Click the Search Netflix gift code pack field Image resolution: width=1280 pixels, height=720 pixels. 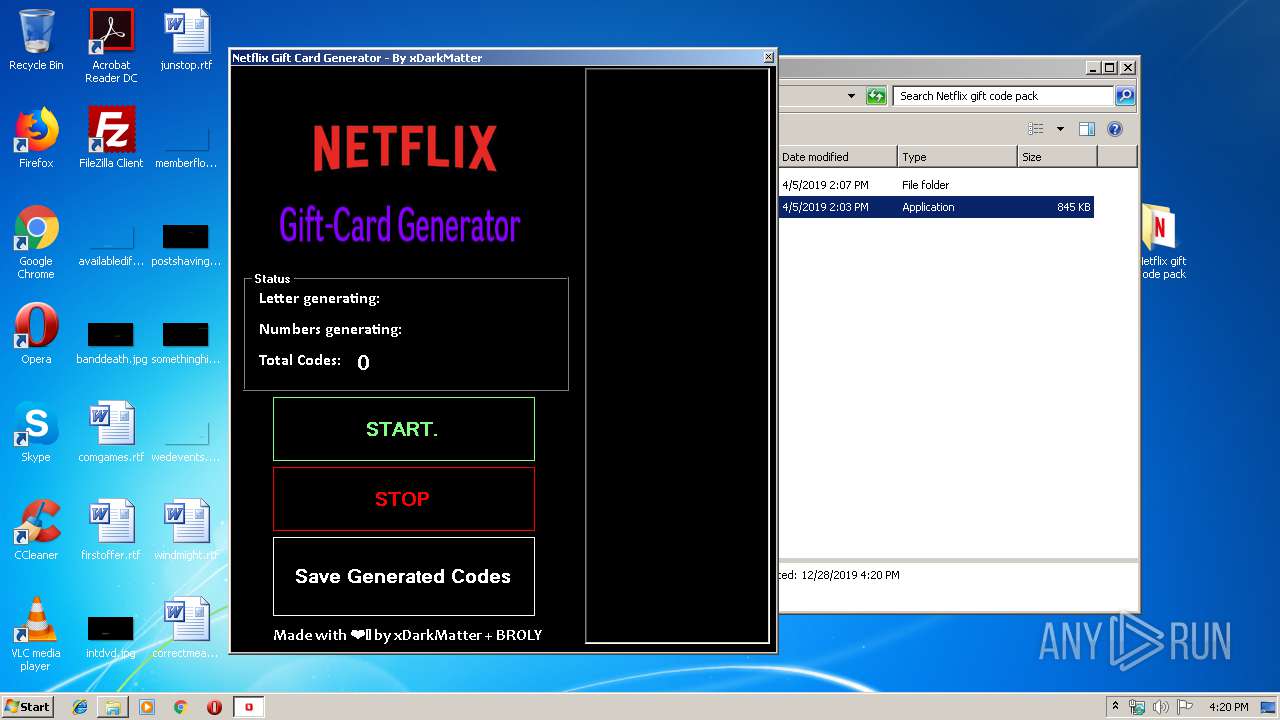pyautogui.click(x=1003, y=96)
